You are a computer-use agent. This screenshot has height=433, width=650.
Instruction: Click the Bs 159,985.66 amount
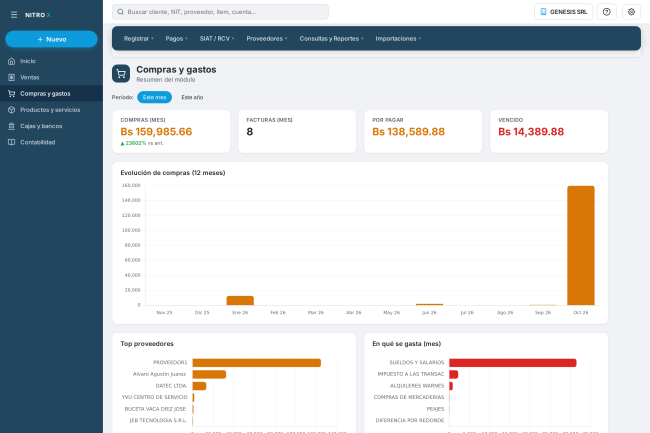click(x=156, y=132)
